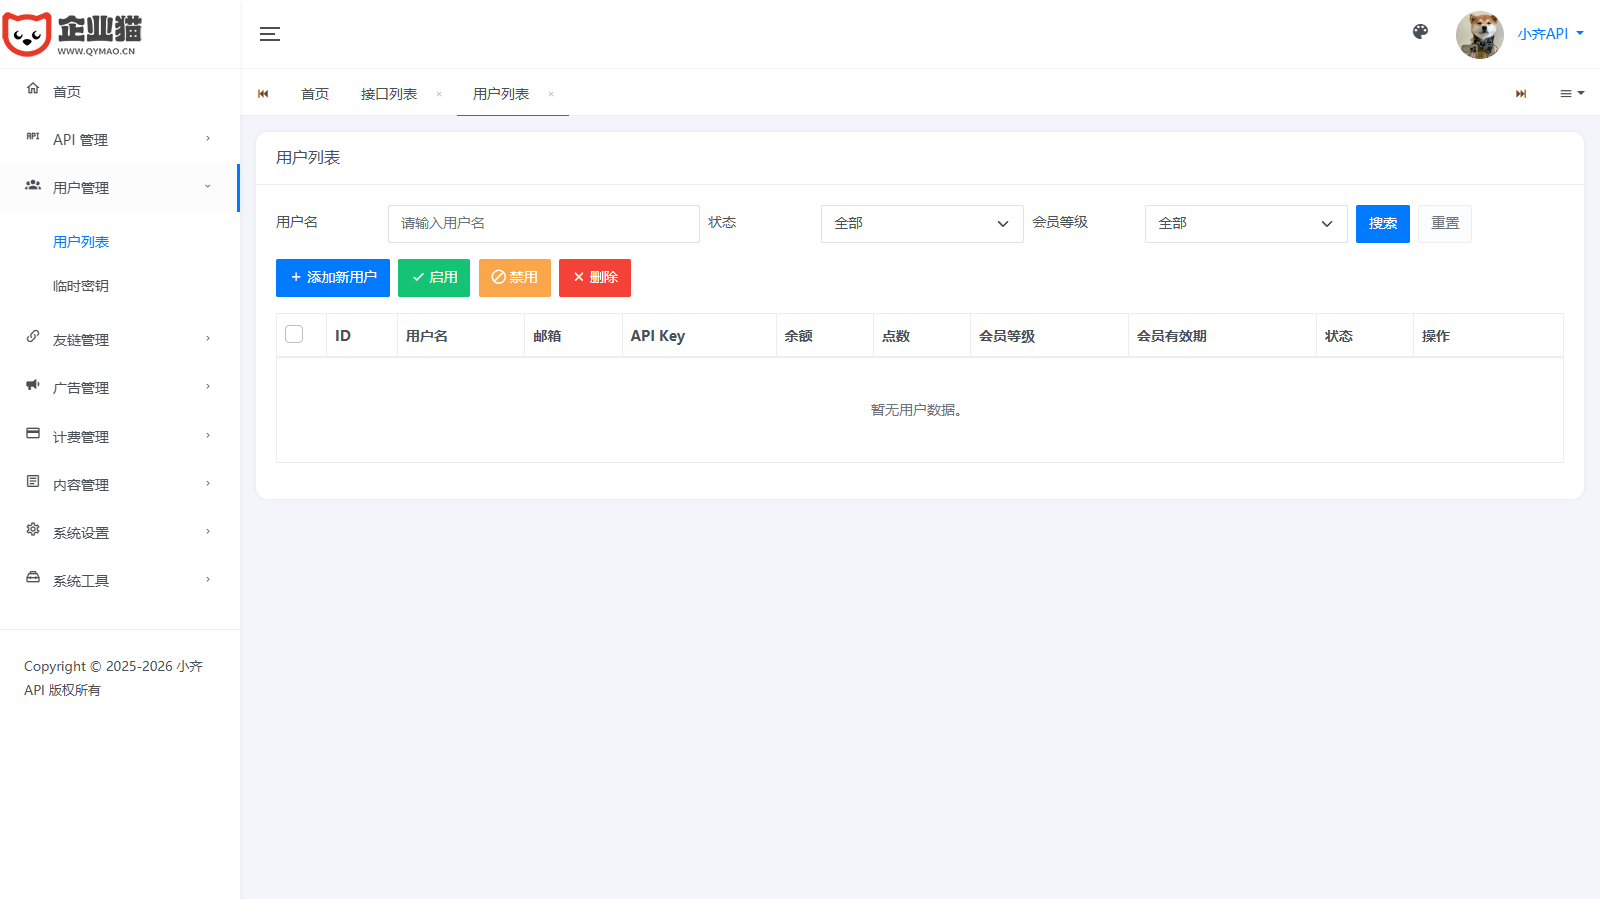Viewport: 1600px width, 899px height.
Task: Click the sidebar collapse hamburger icon
Action: click(270, 34)
